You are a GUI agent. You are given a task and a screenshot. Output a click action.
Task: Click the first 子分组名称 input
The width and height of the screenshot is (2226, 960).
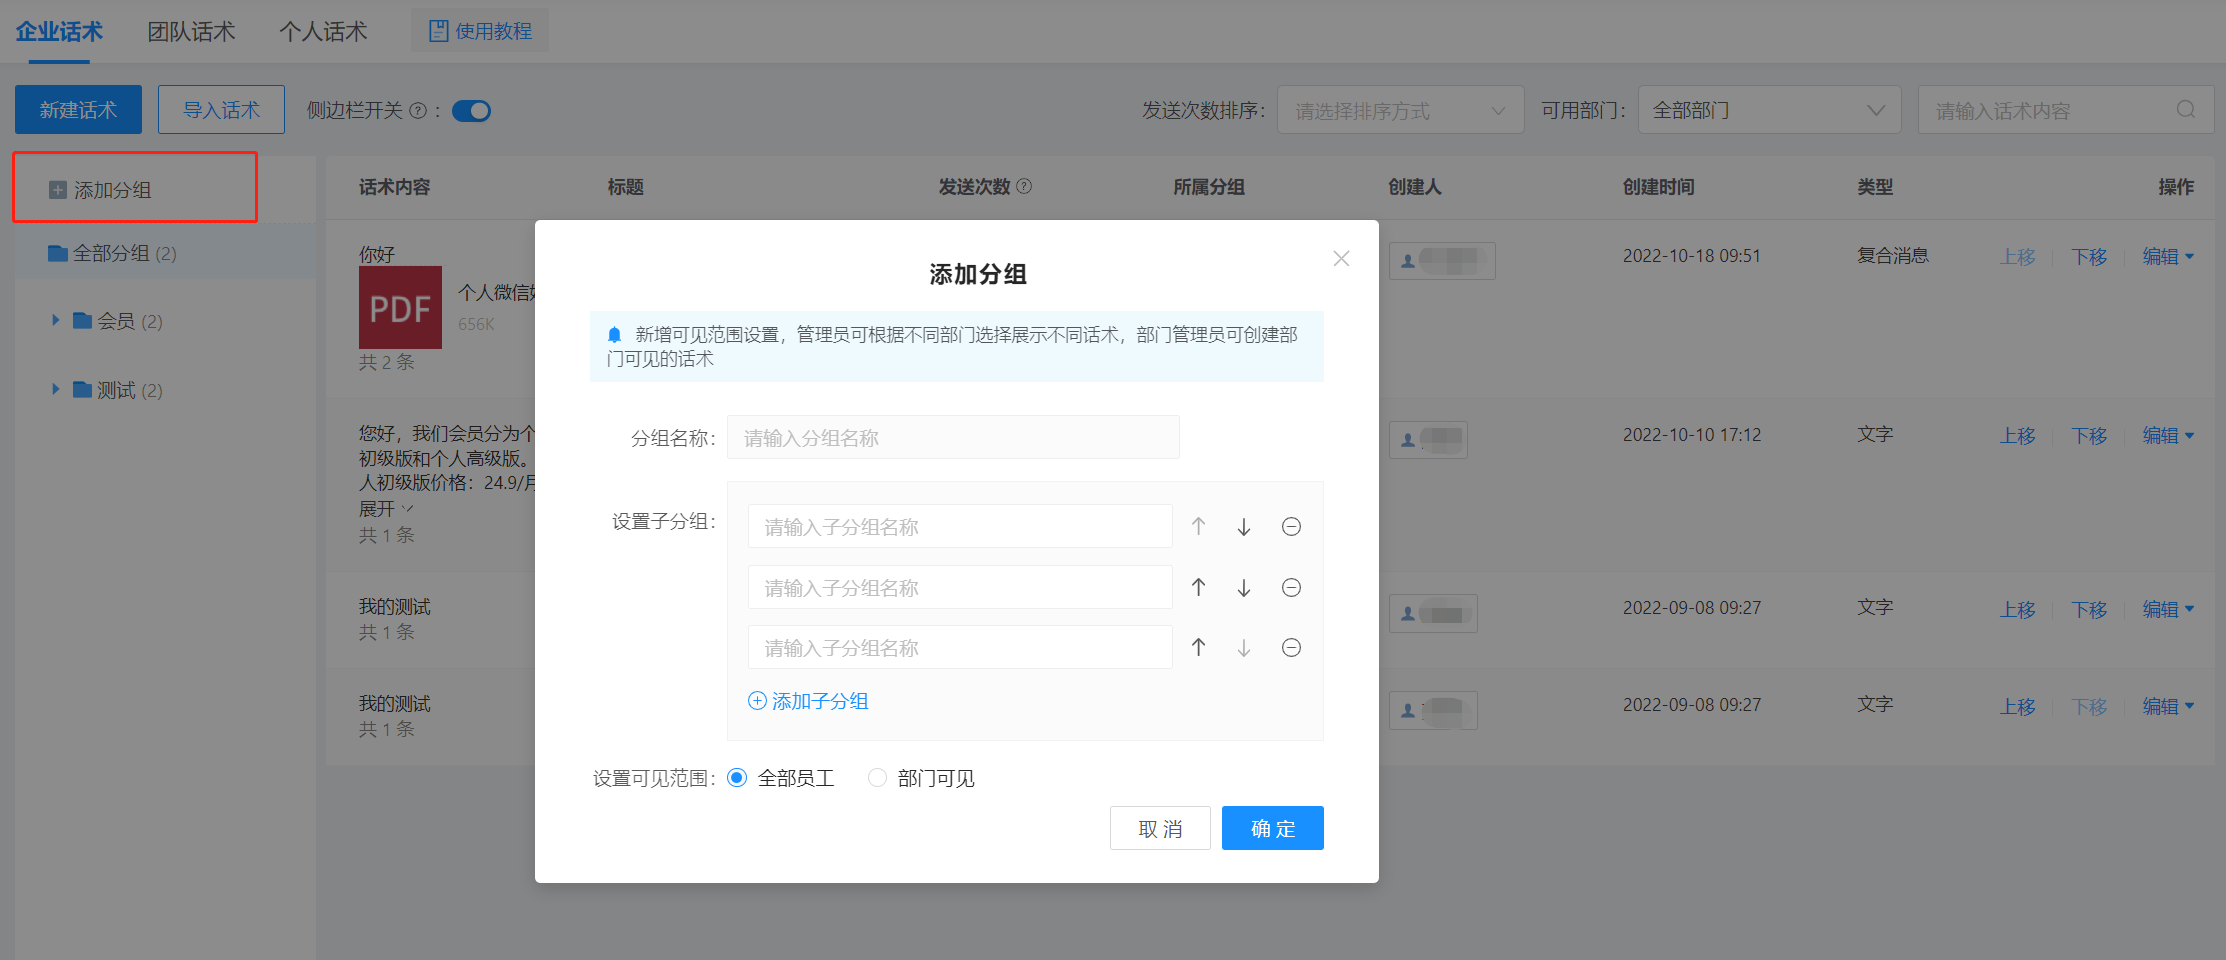click(x=960, y=526)
